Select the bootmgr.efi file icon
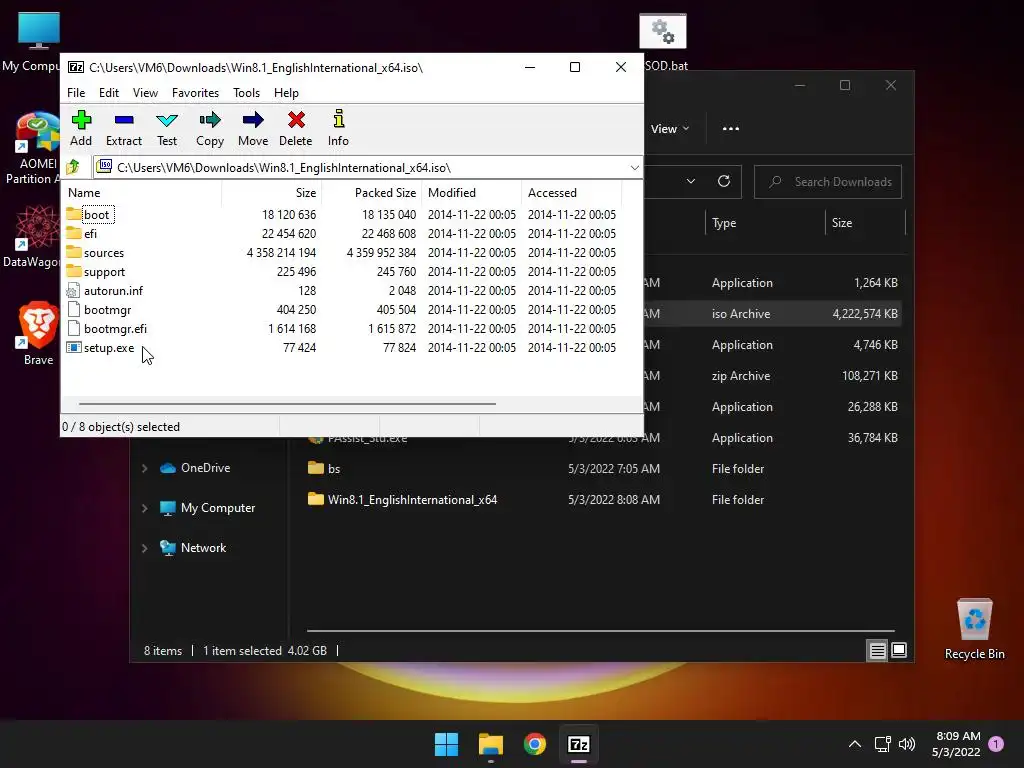Viewport: 1024px width, 768px height. coord(74,328)
